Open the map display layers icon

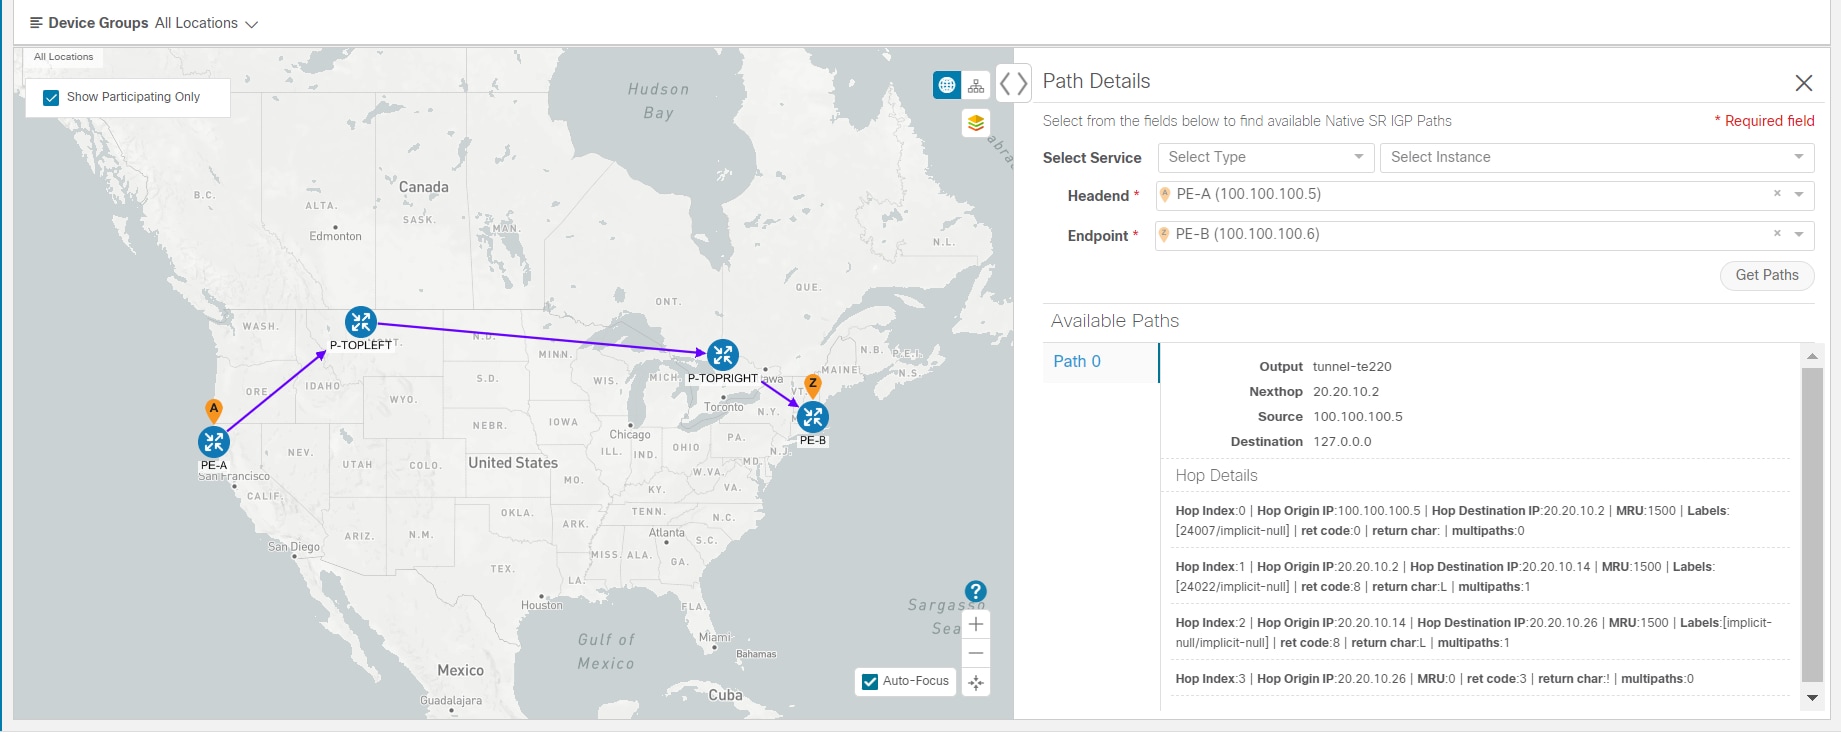pos(976,123)
